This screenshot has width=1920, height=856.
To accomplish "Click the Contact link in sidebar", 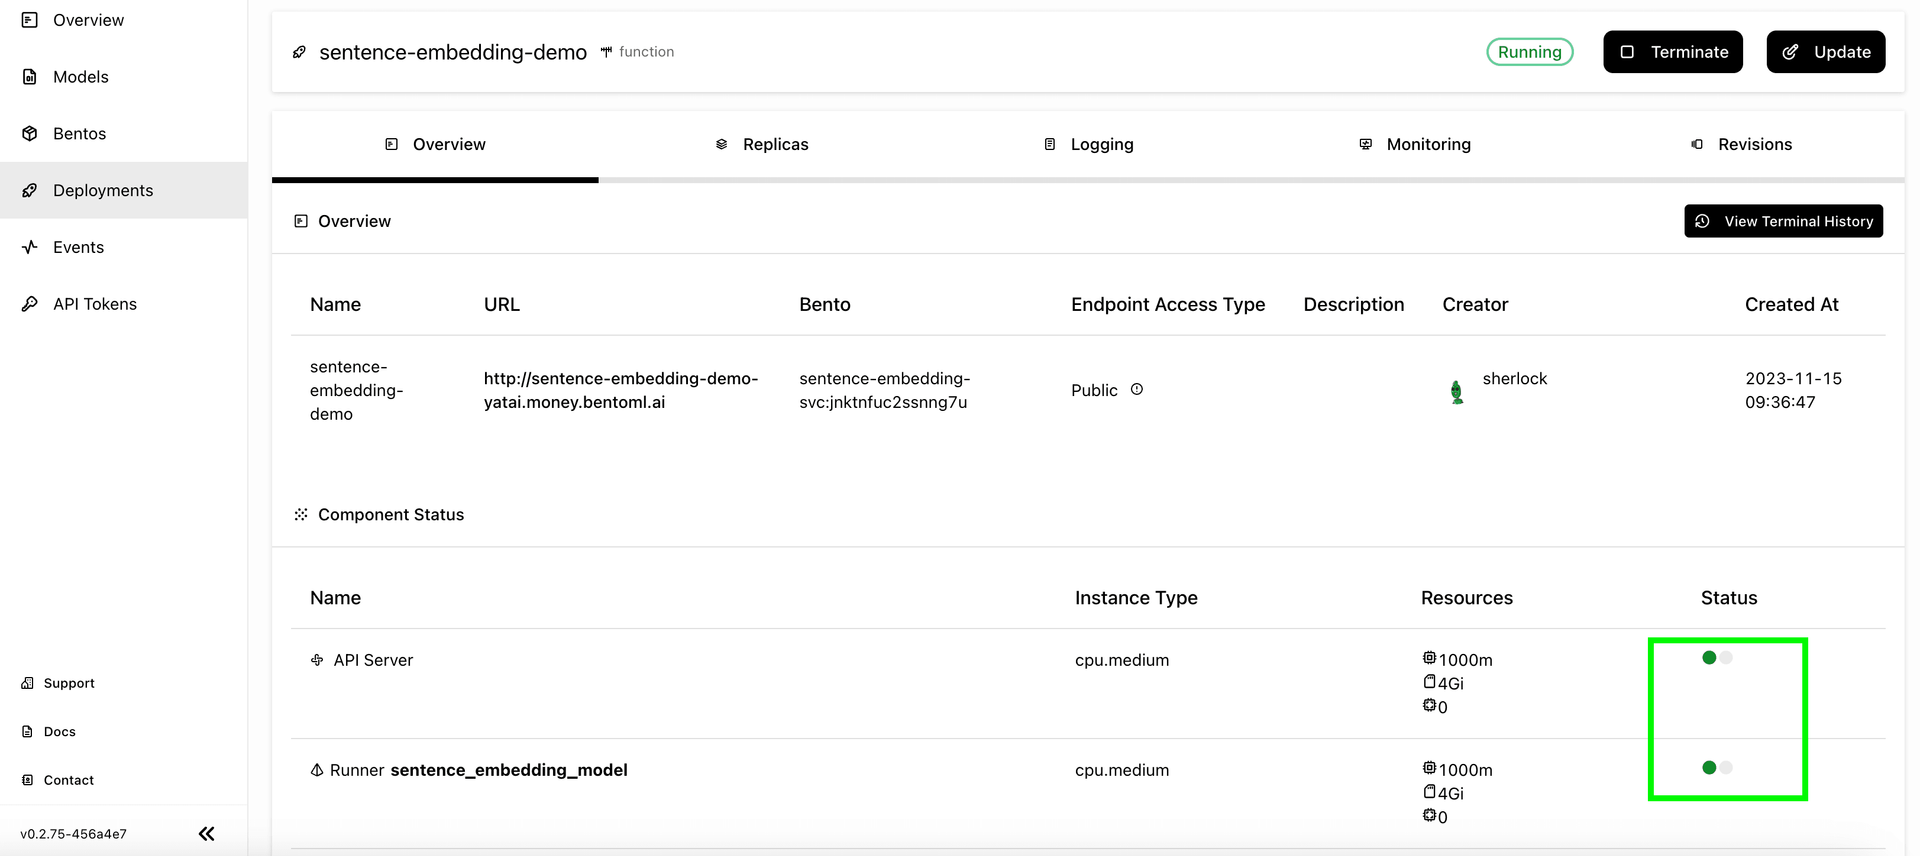I will pos(68,780).
